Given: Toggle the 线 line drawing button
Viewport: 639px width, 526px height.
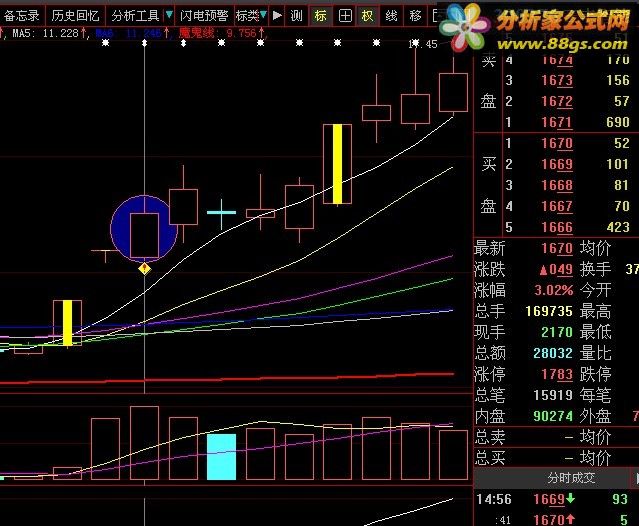Looking at the screenshot, I should 391,15.
